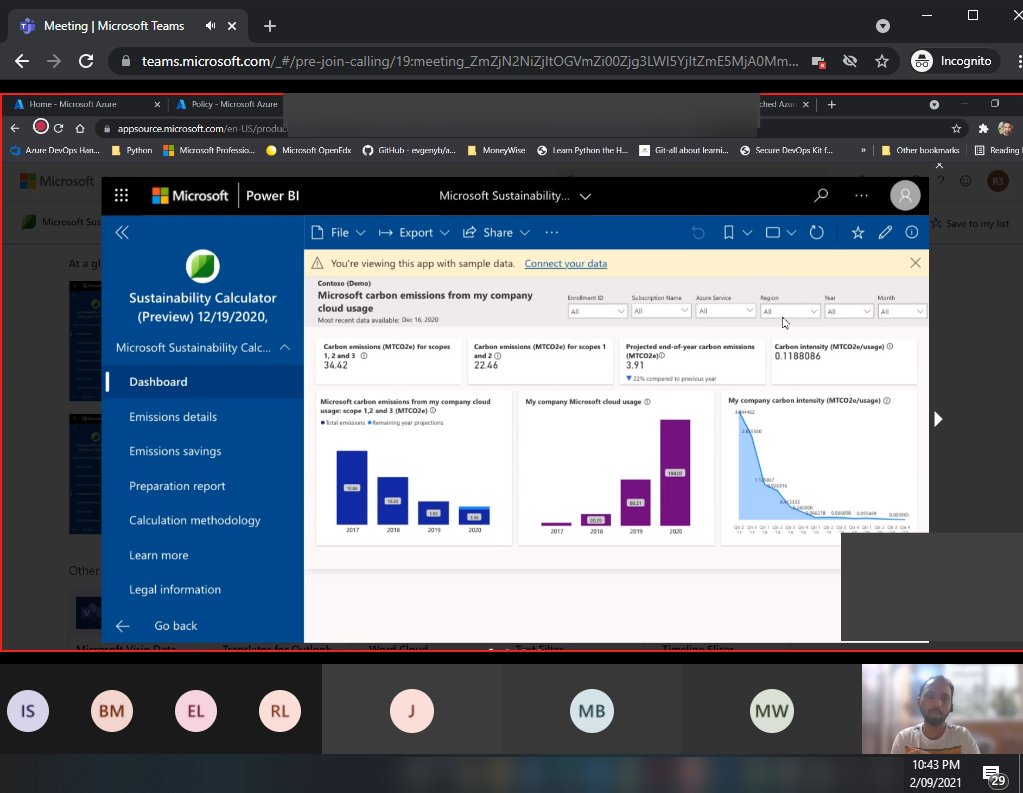The width and height of the screenshot is (1023, 793).
Task: Dismiss the sample data warning banner
Action: click(x=915, y=263)
